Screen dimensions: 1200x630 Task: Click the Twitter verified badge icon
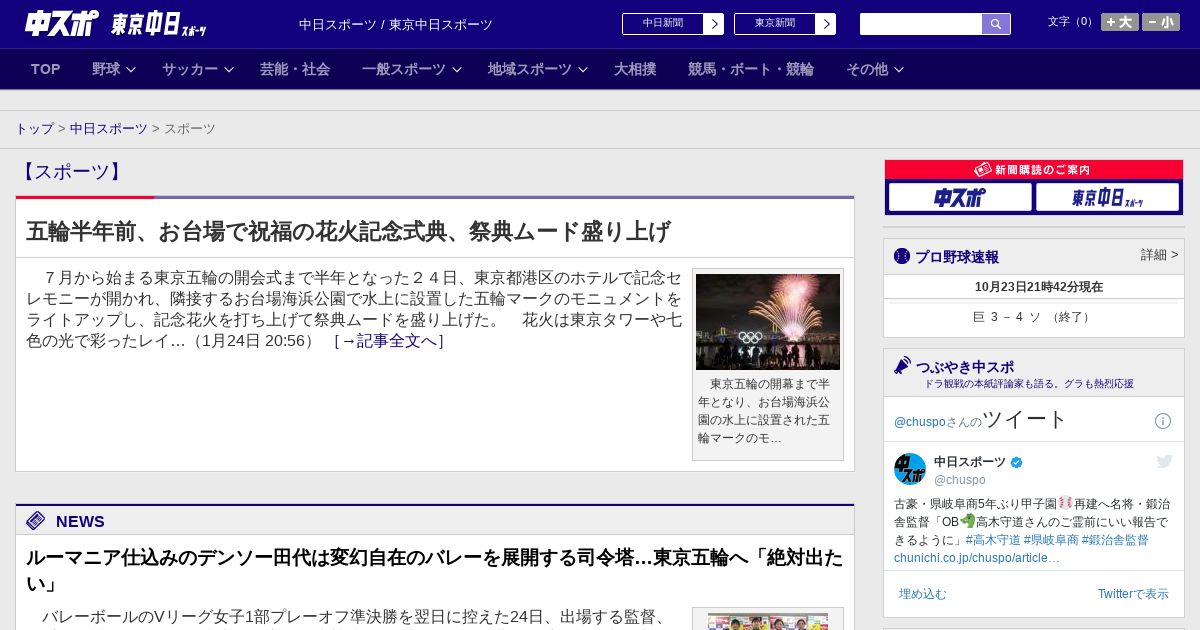click(x=1017, y=462)
